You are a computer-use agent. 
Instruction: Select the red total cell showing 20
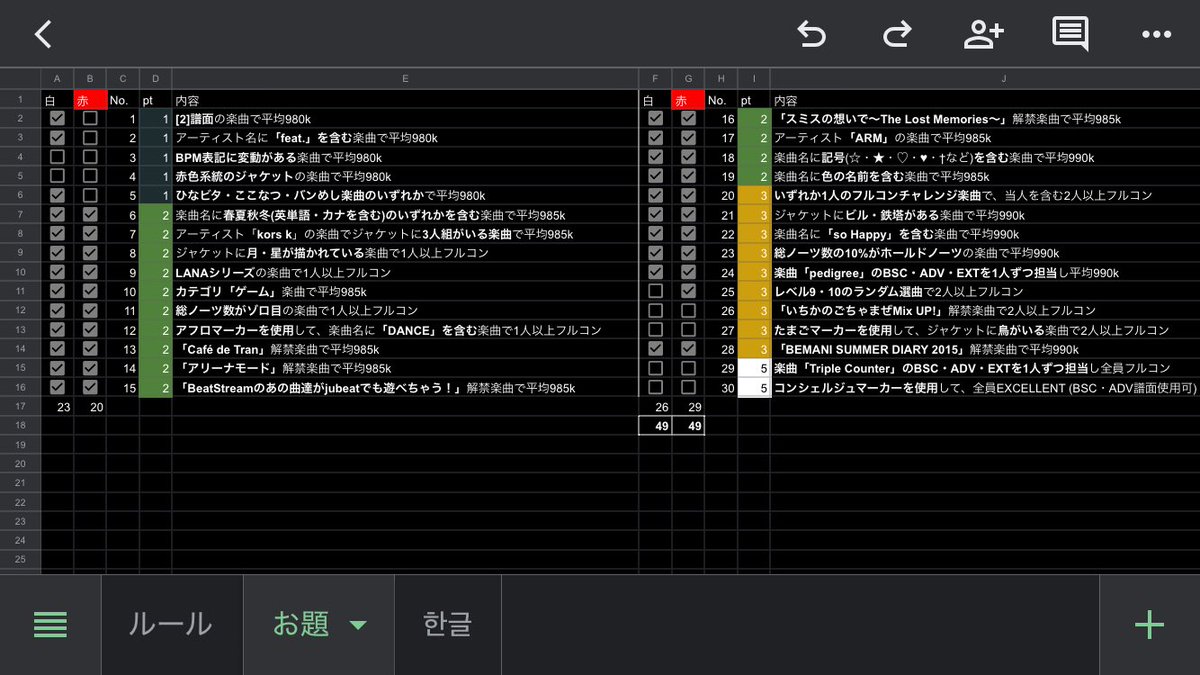coord(90,407)
